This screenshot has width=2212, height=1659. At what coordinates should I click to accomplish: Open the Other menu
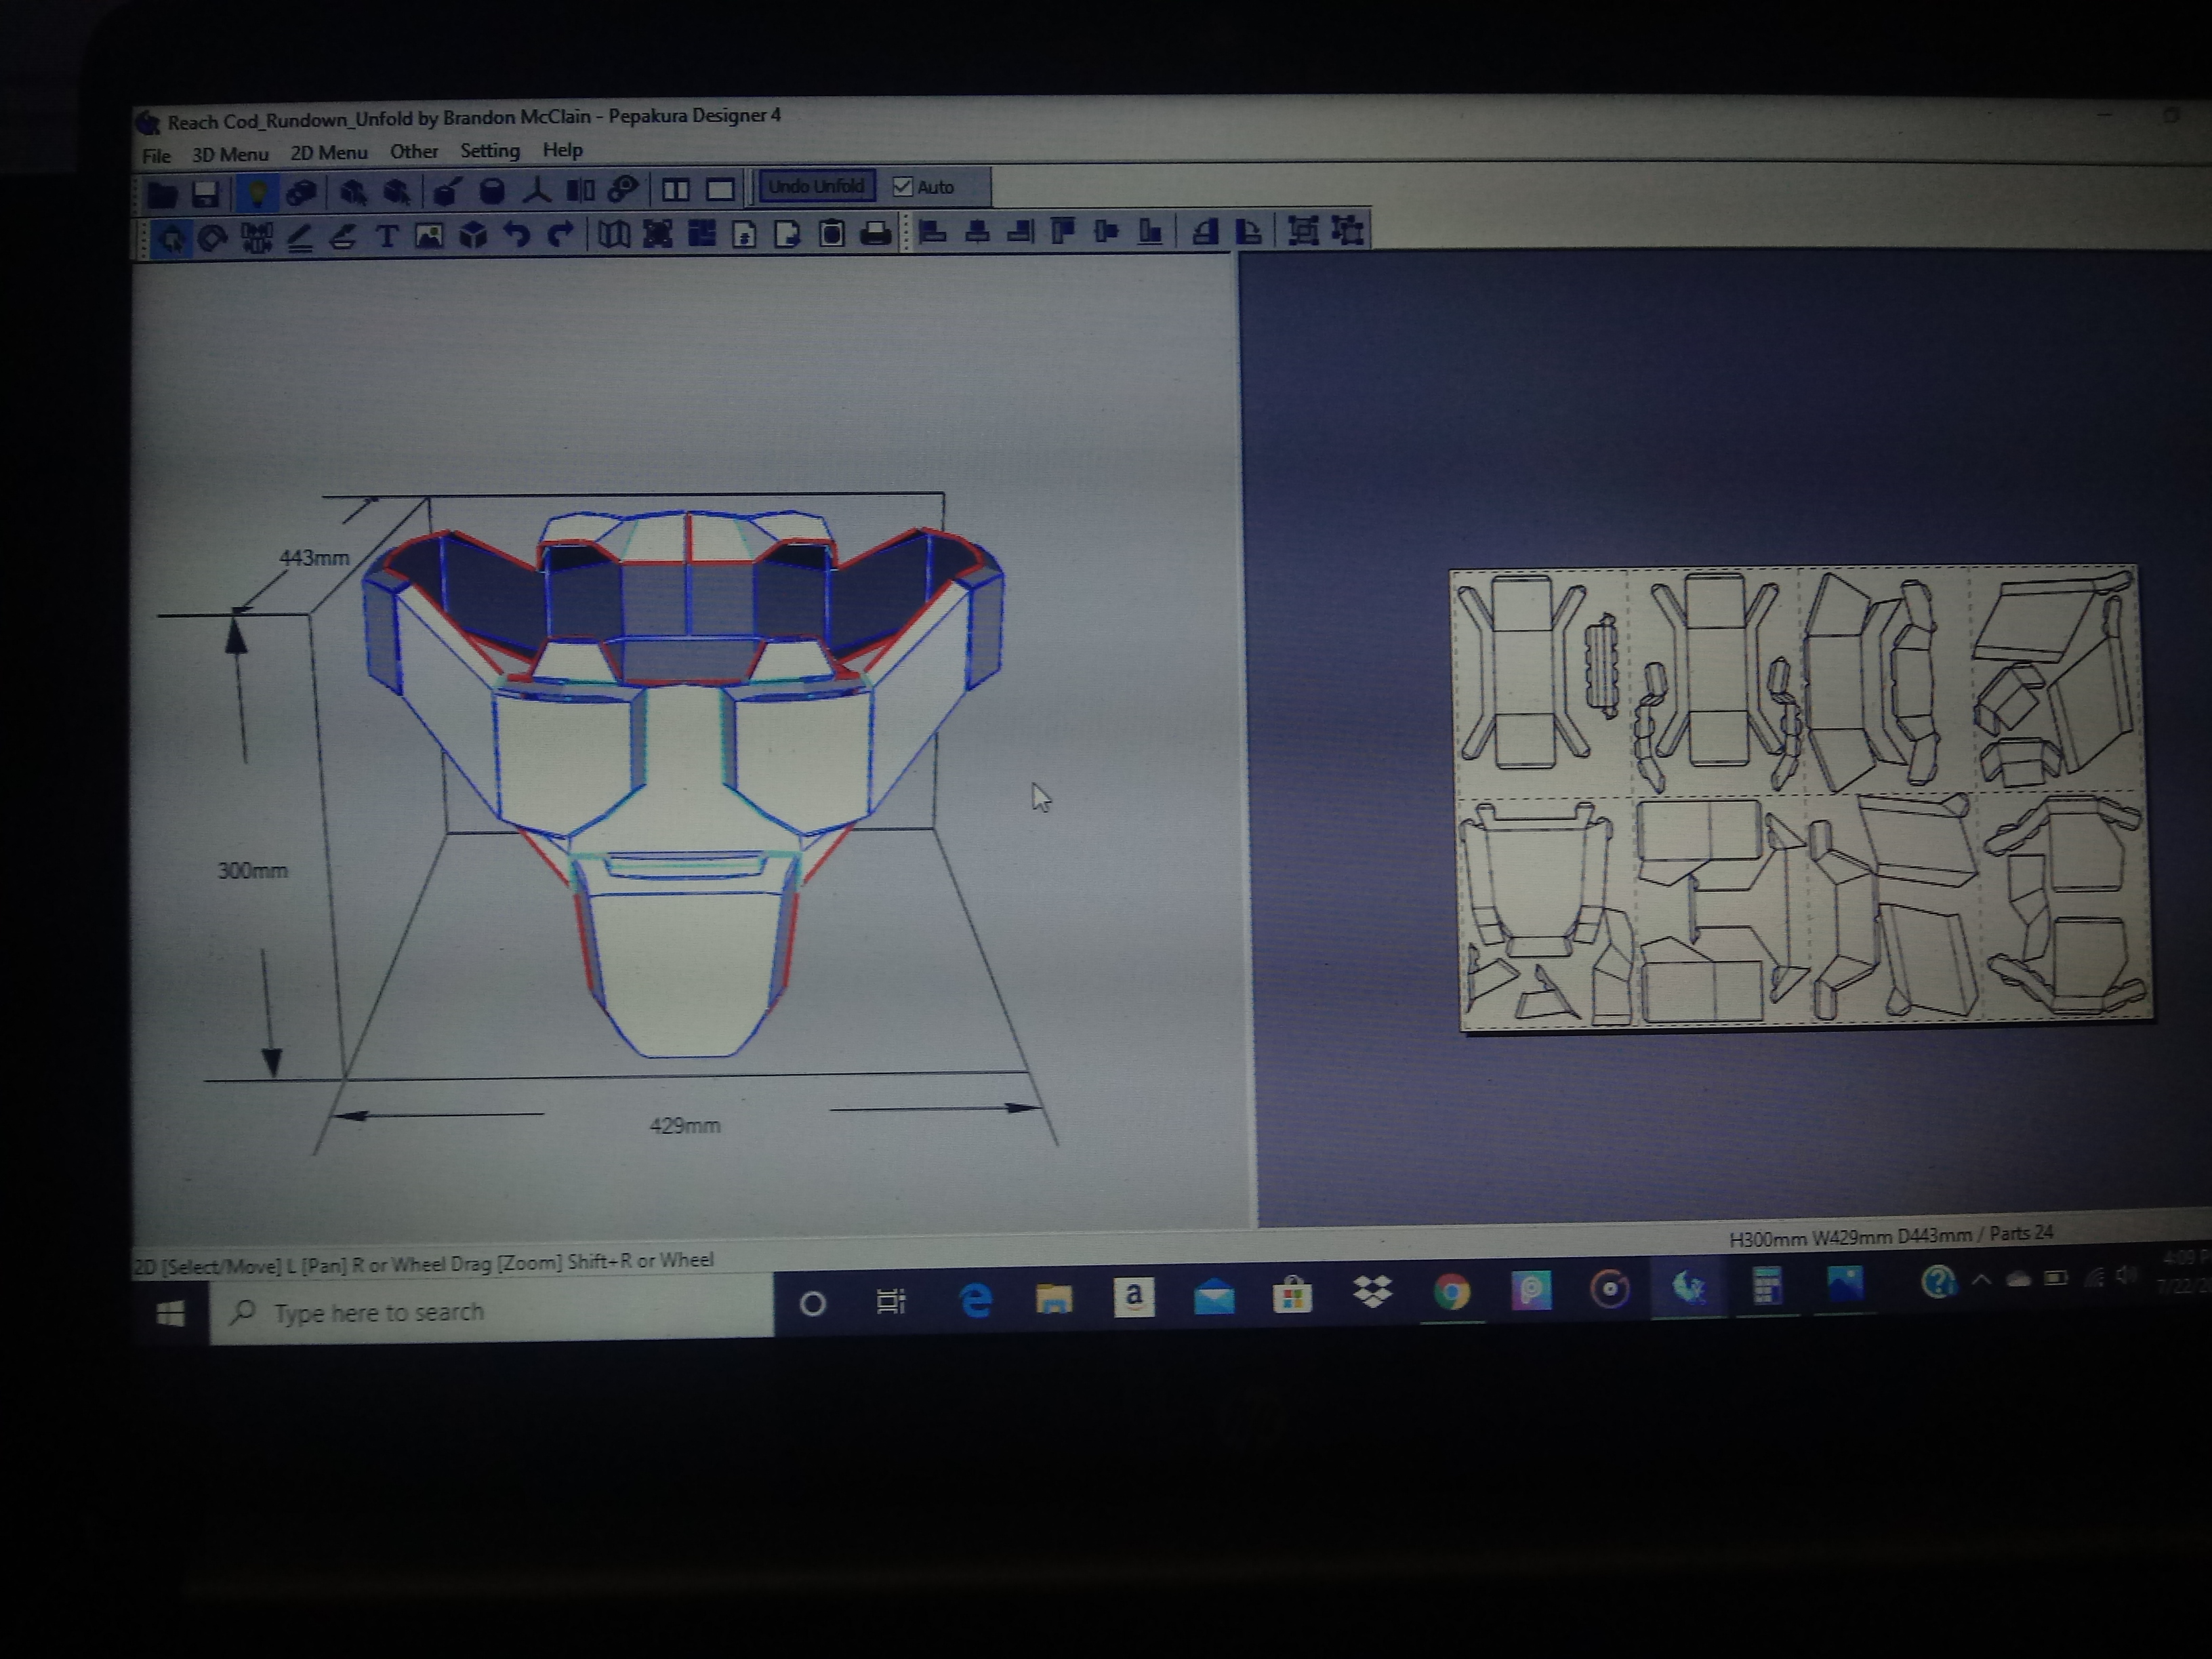pos(414,152)
